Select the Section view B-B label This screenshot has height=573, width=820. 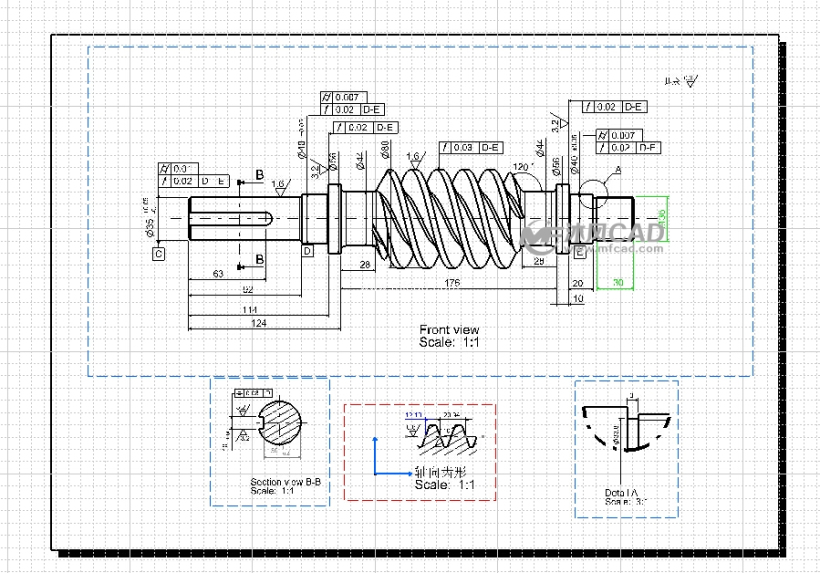(271, 486)
